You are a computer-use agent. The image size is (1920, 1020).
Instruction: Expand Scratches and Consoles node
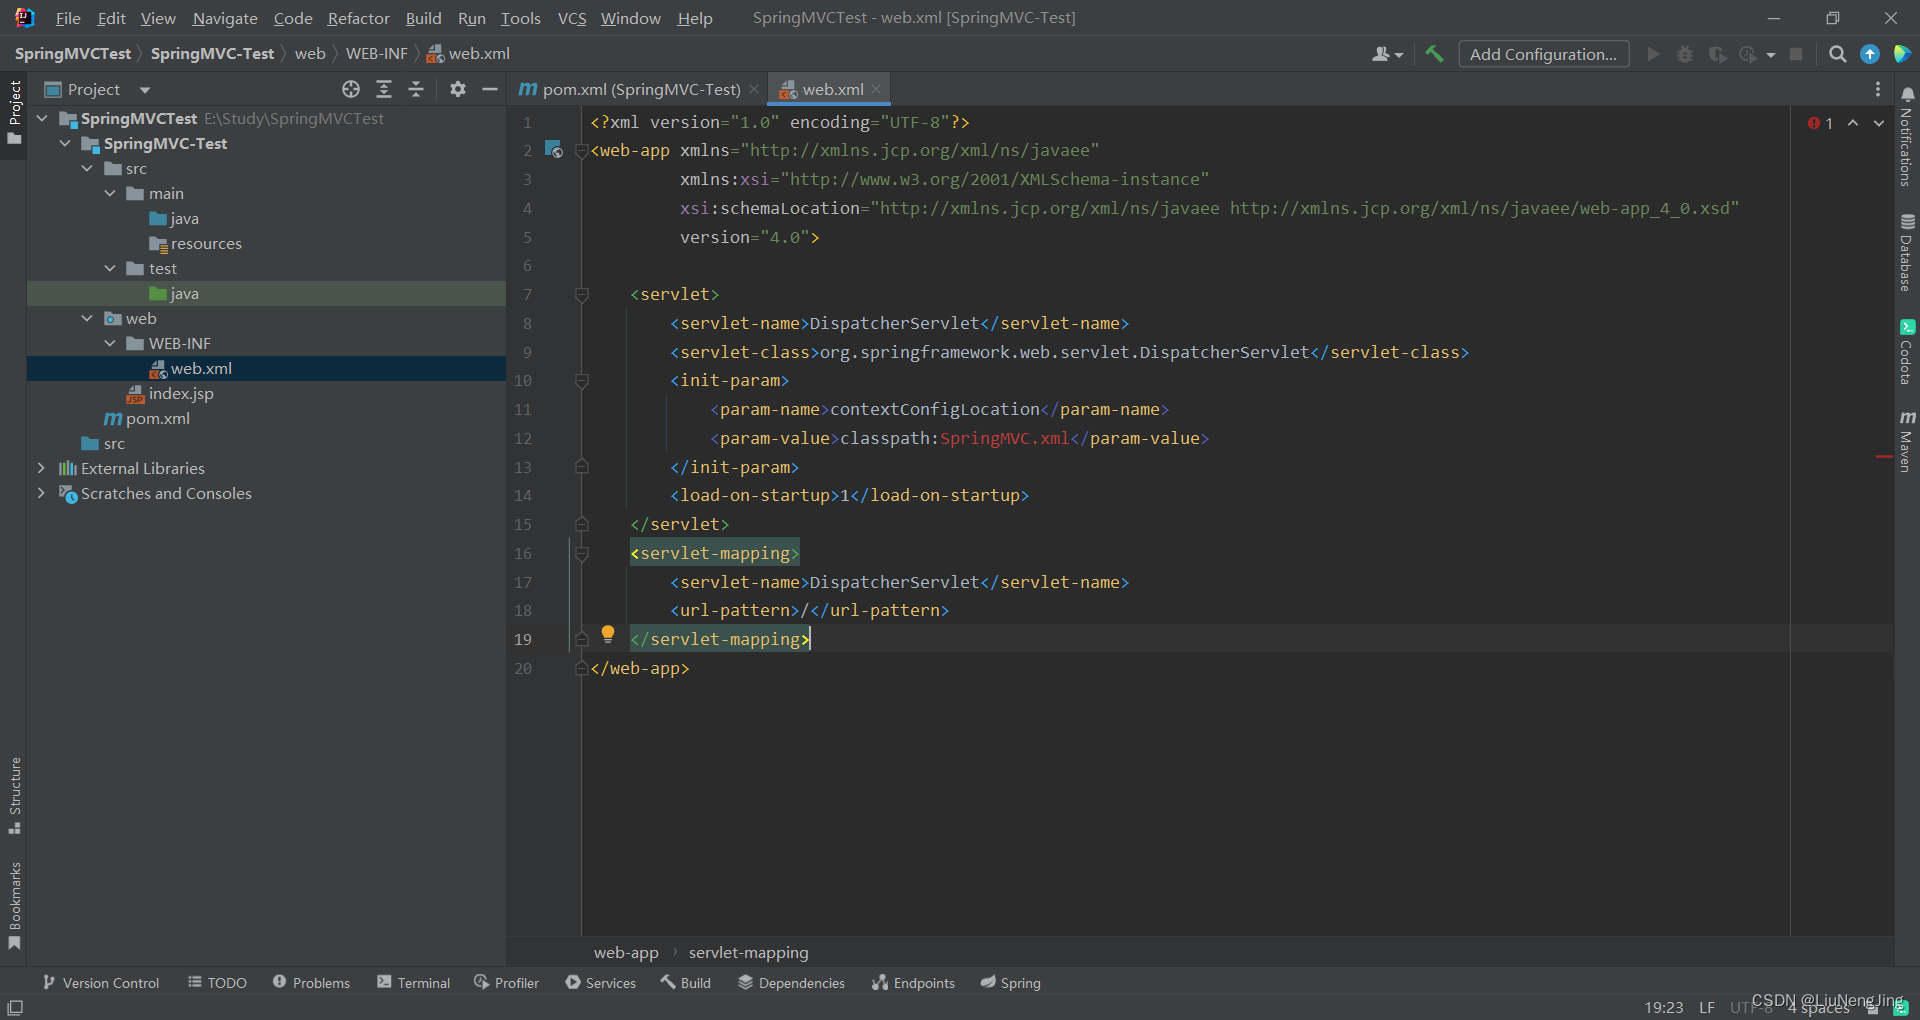41,493
